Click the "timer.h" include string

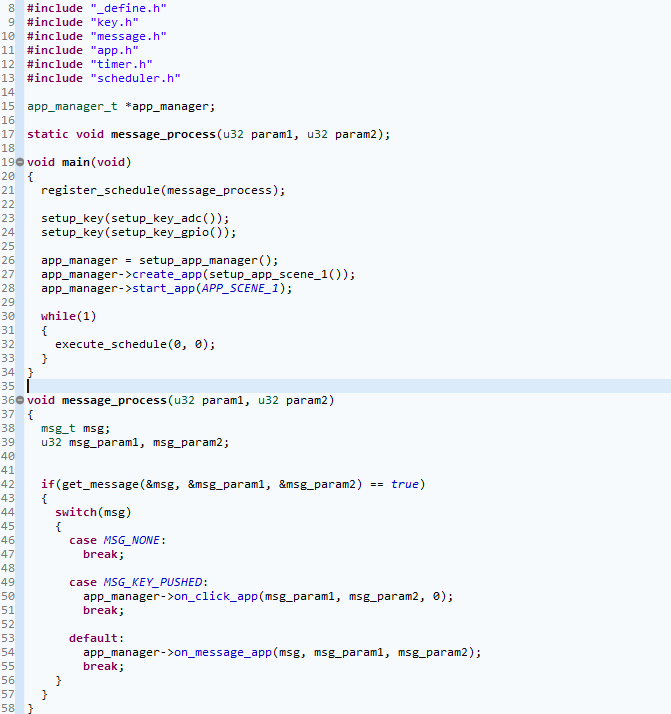122,64
